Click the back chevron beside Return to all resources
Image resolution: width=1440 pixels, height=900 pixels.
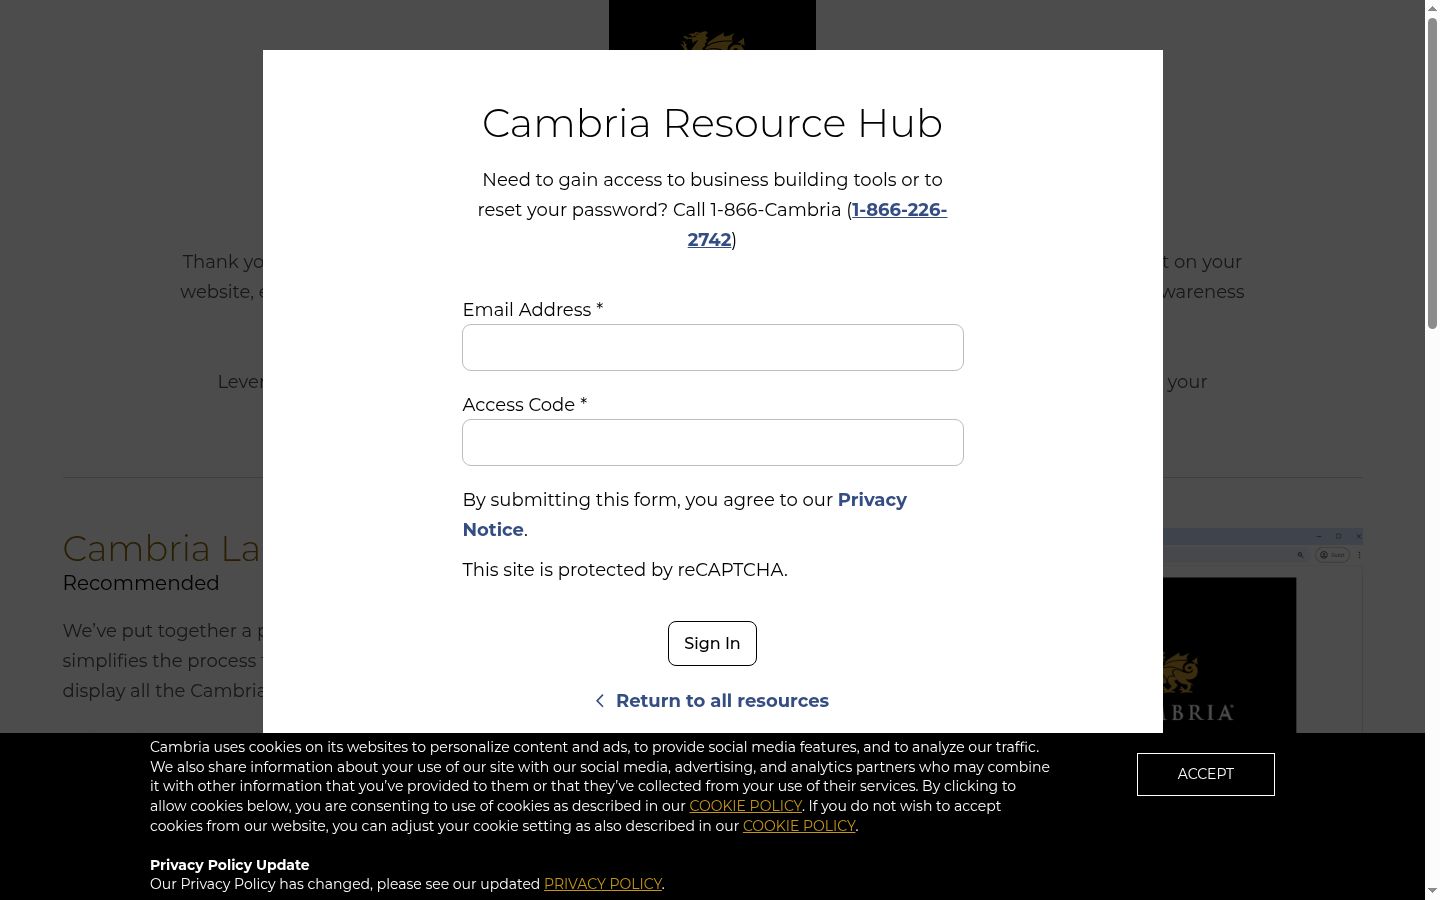[x=599, y=701]
